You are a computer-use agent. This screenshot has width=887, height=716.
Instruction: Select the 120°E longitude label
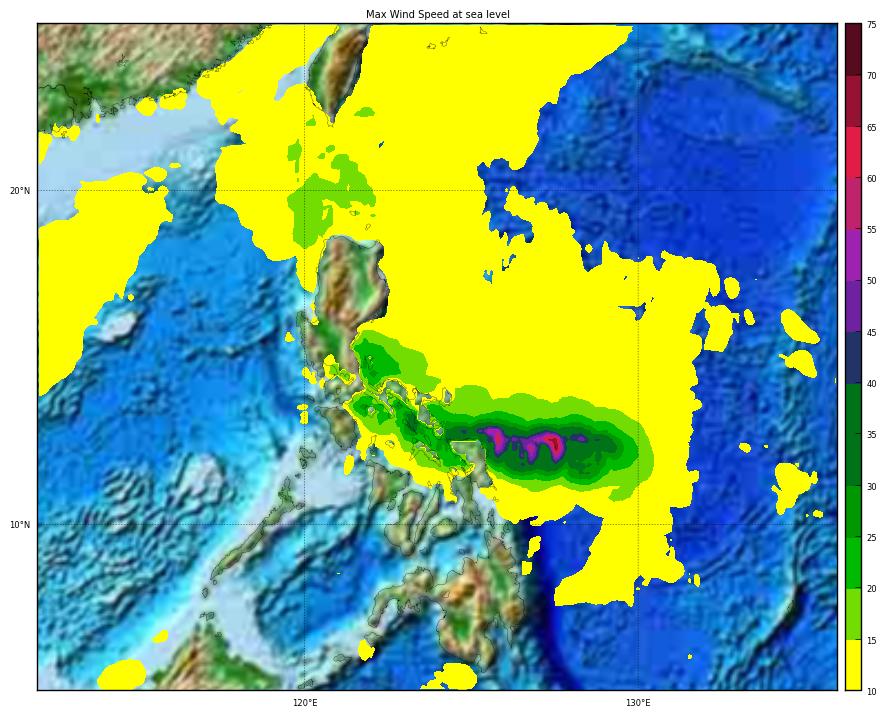[305, 703]
